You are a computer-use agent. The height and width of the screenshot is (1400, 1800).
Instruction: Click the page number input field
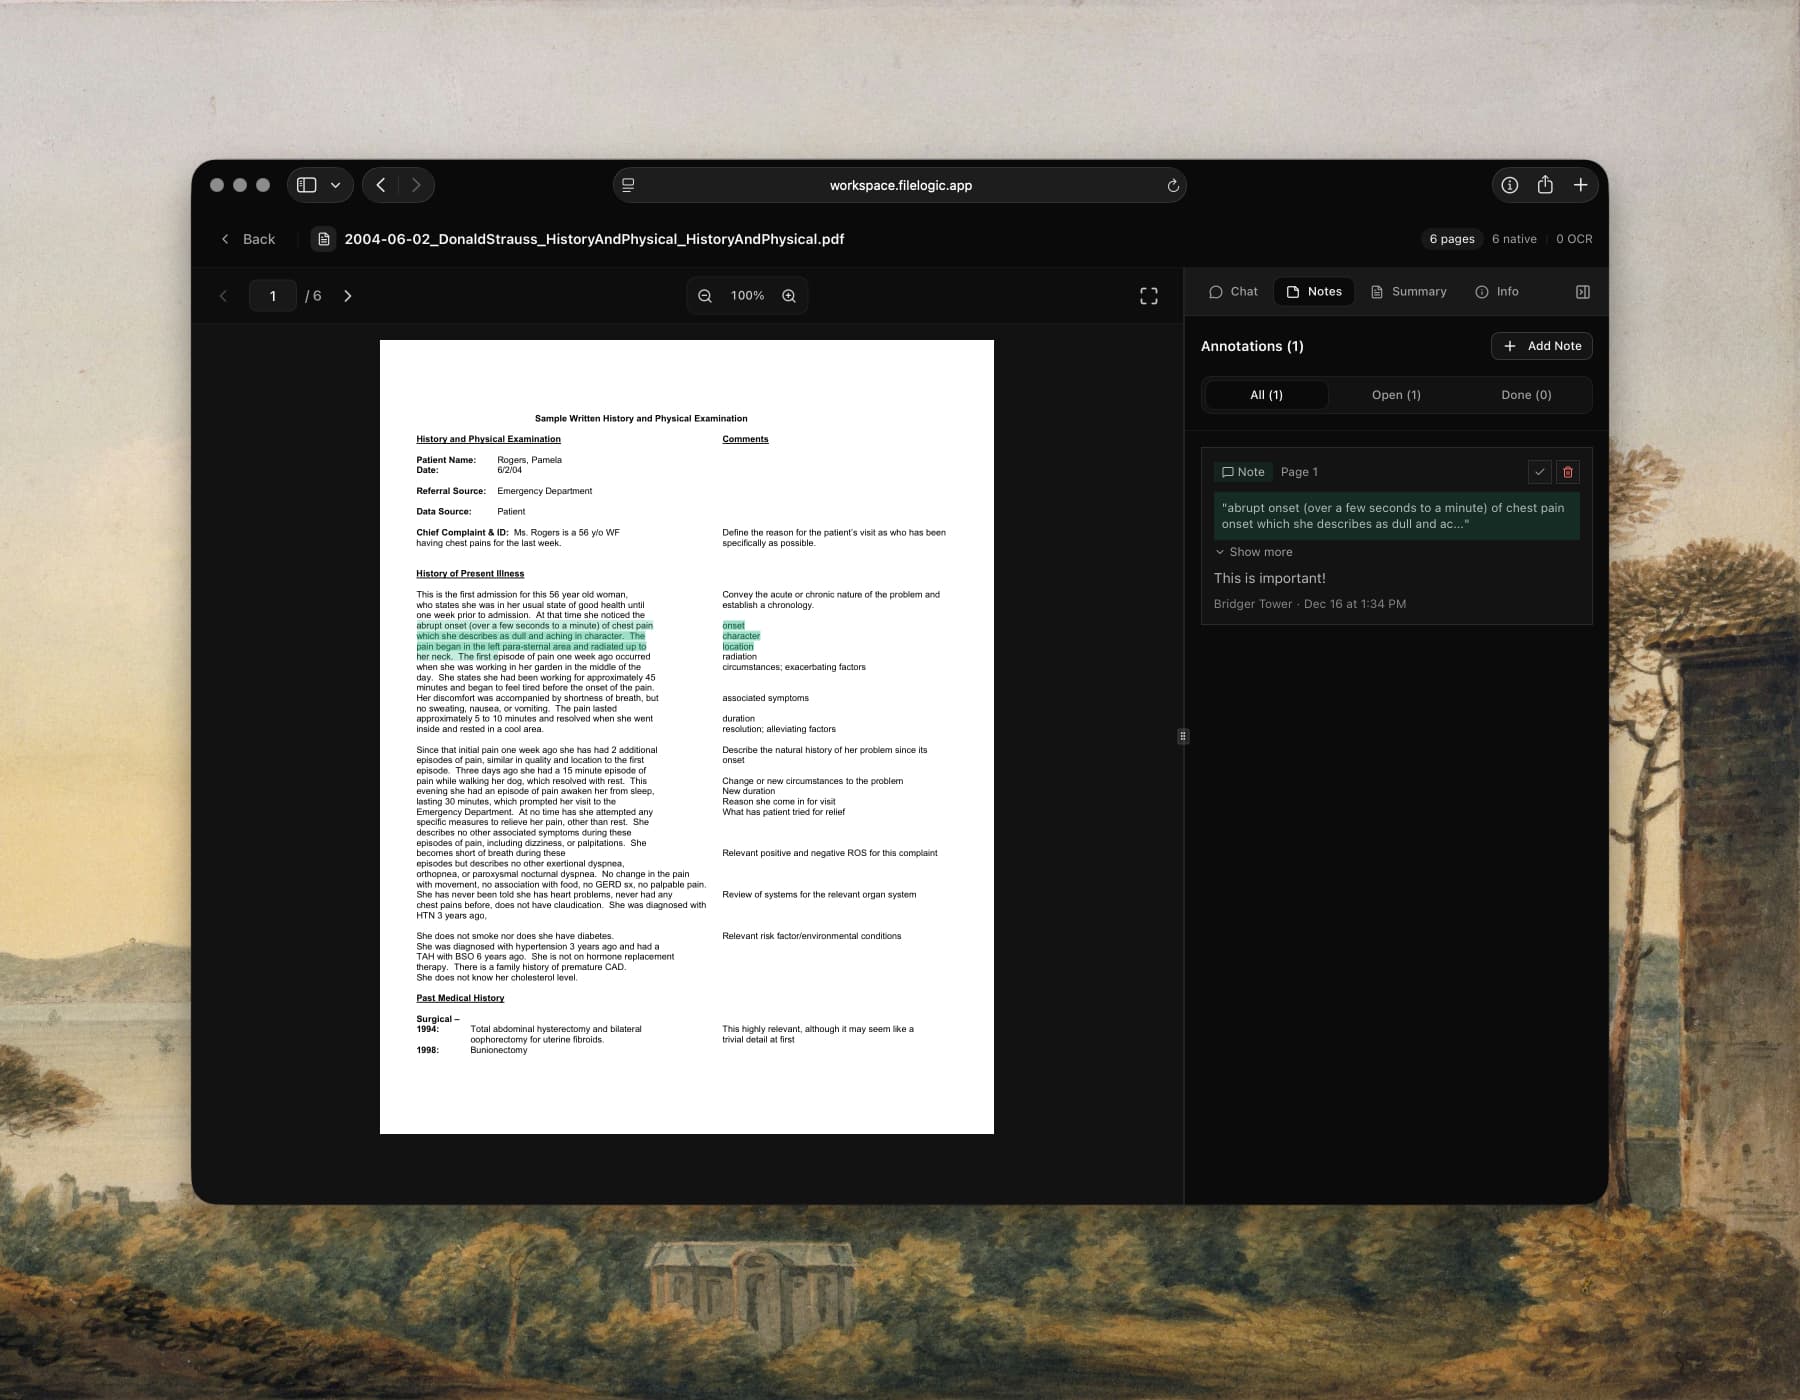(272, 295)
